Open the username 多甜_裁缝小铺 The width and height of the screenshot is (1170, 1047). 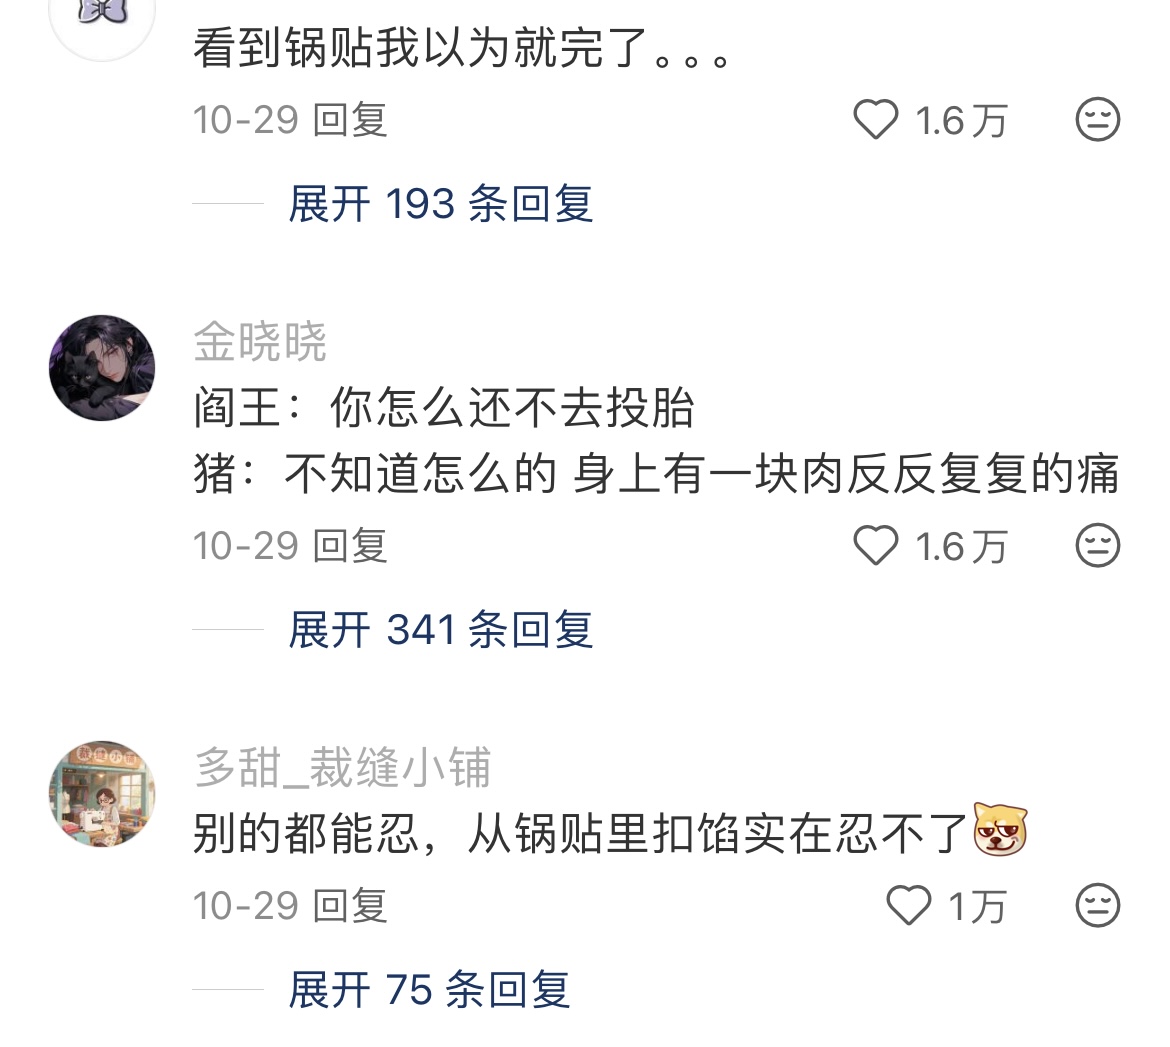click(x=342, y=767)
